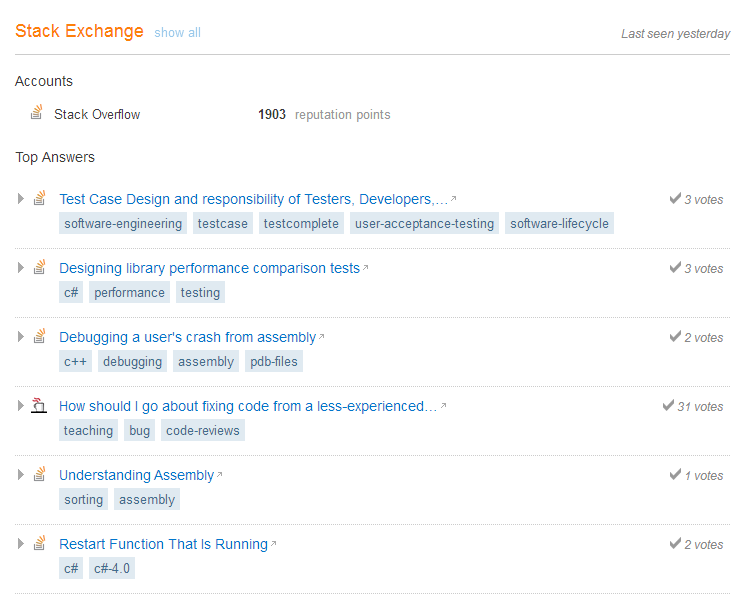Screen dimensions: 749x594
Task: Select the sorting tag
Action: point(84,499)
